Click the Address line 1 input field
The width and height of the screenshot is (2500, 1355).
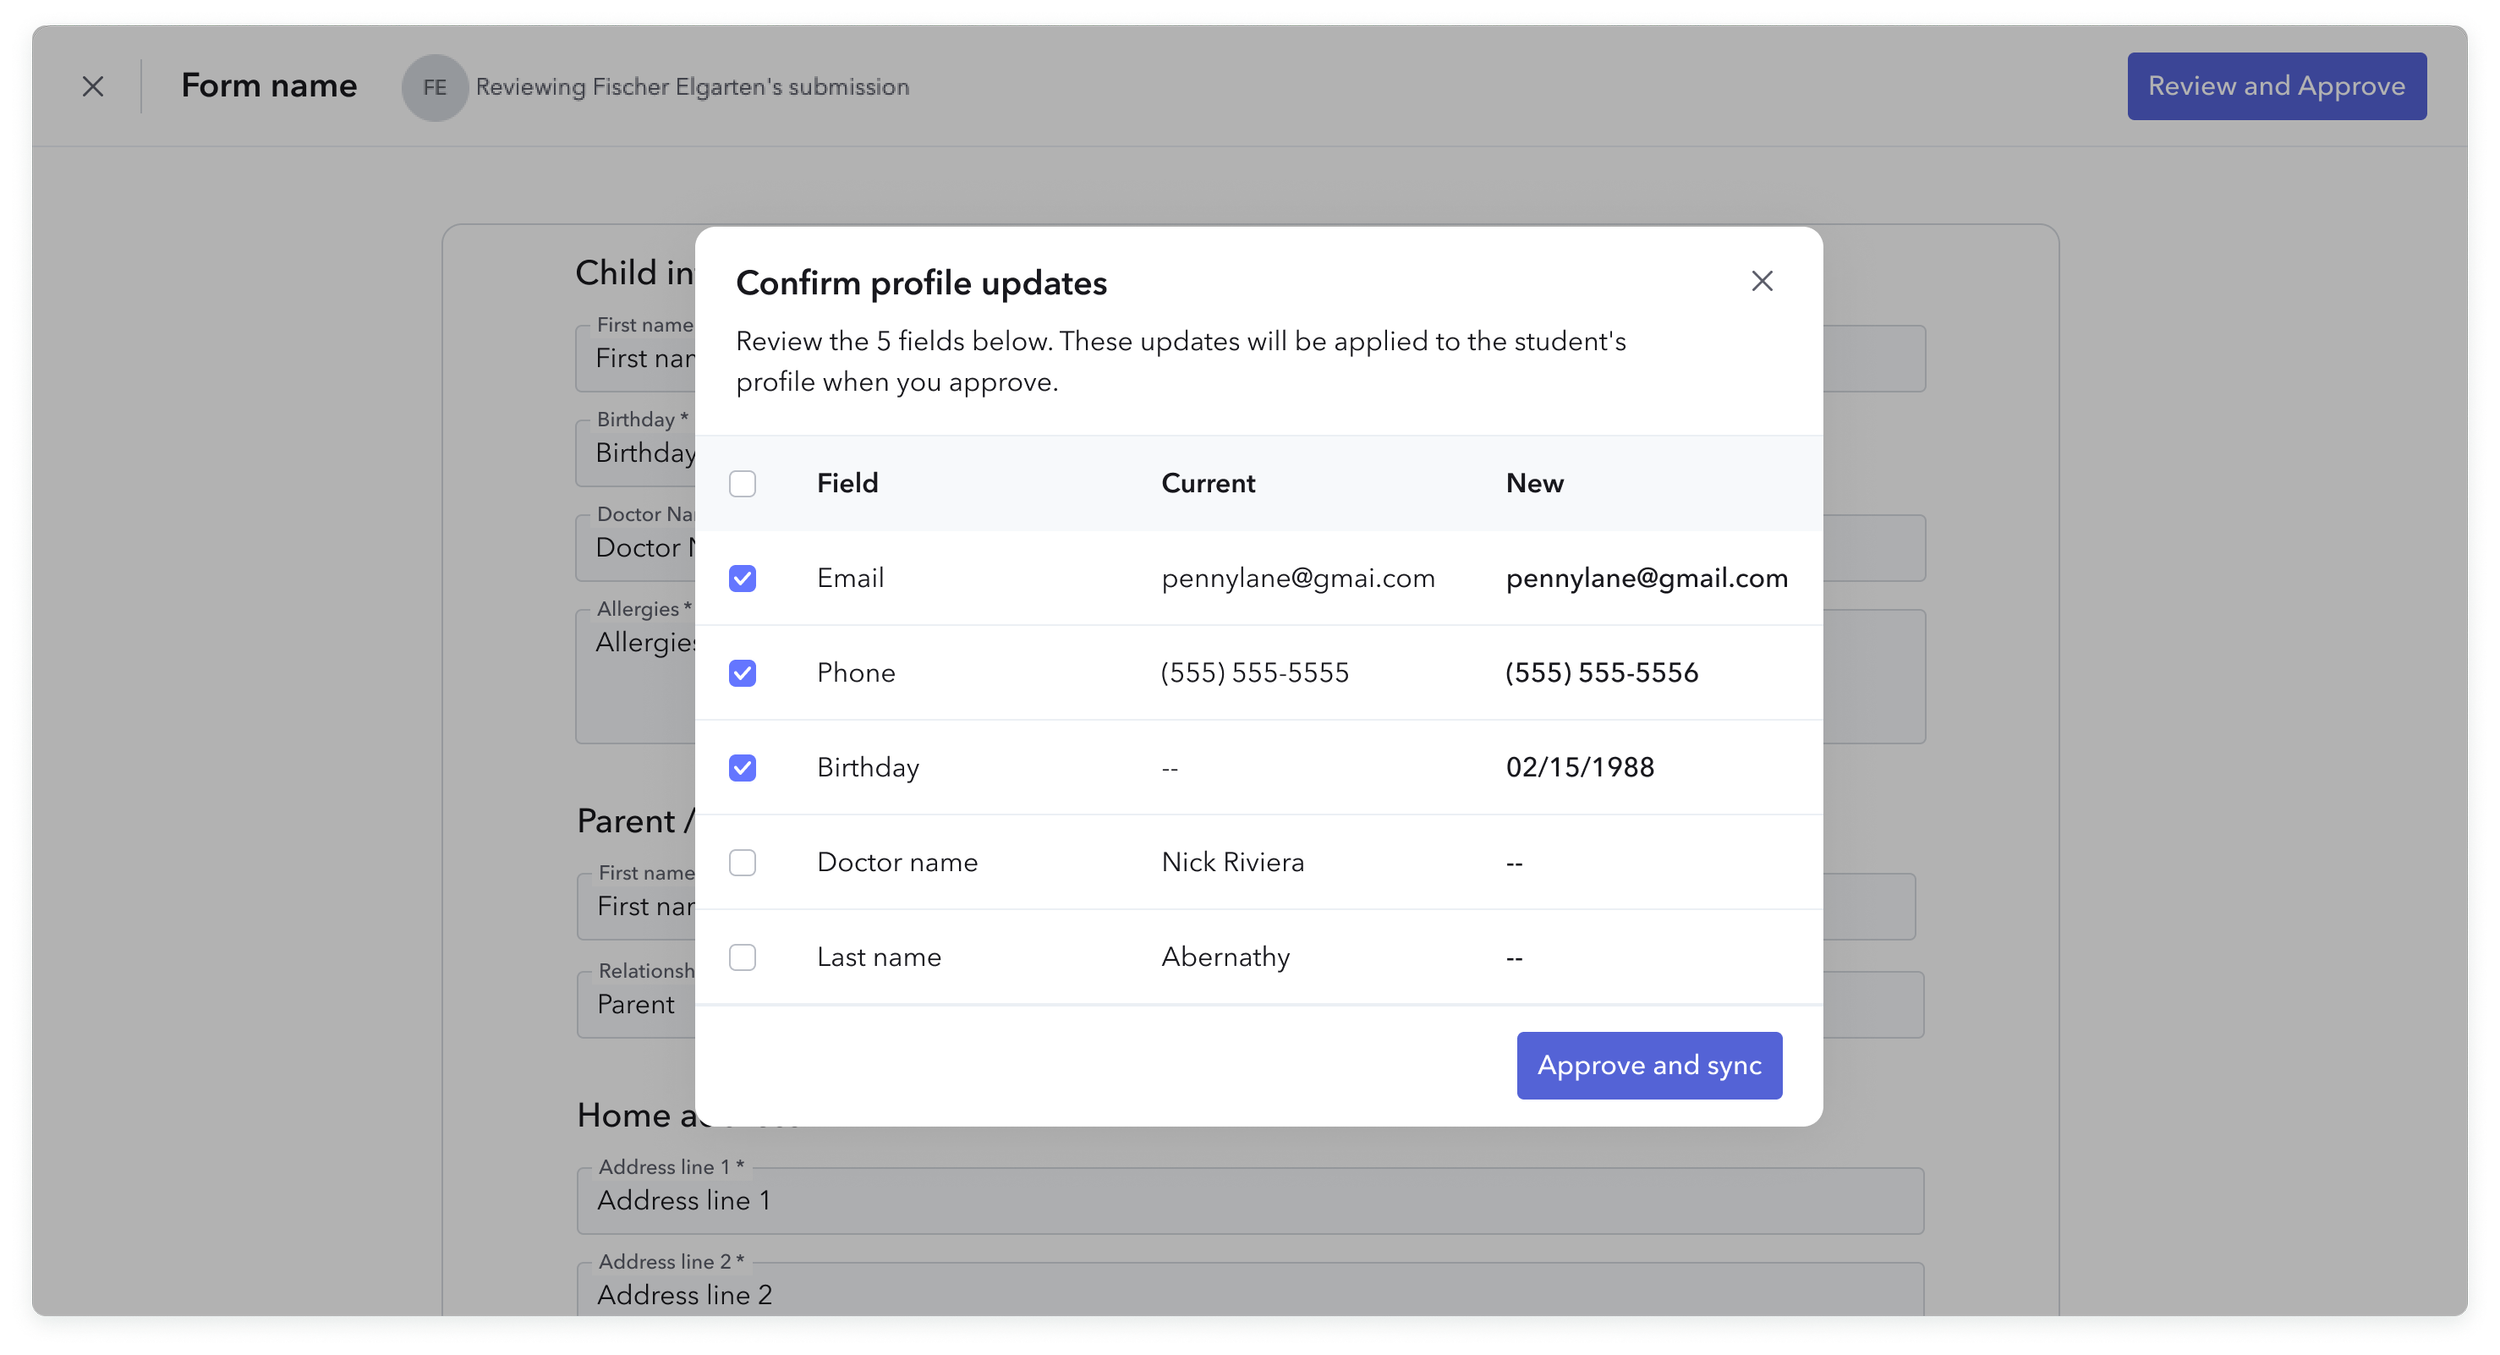(x=1250, y=1201)
